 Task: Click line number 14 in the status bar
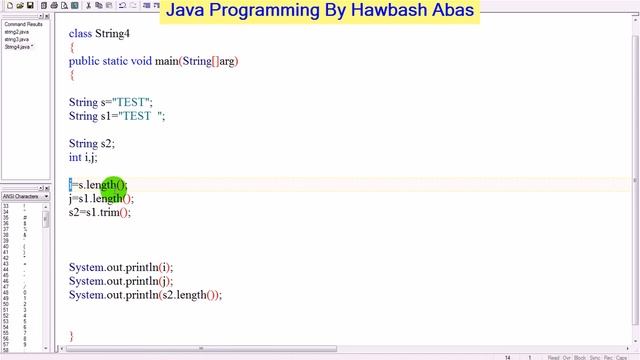click(x=507, y=358)
